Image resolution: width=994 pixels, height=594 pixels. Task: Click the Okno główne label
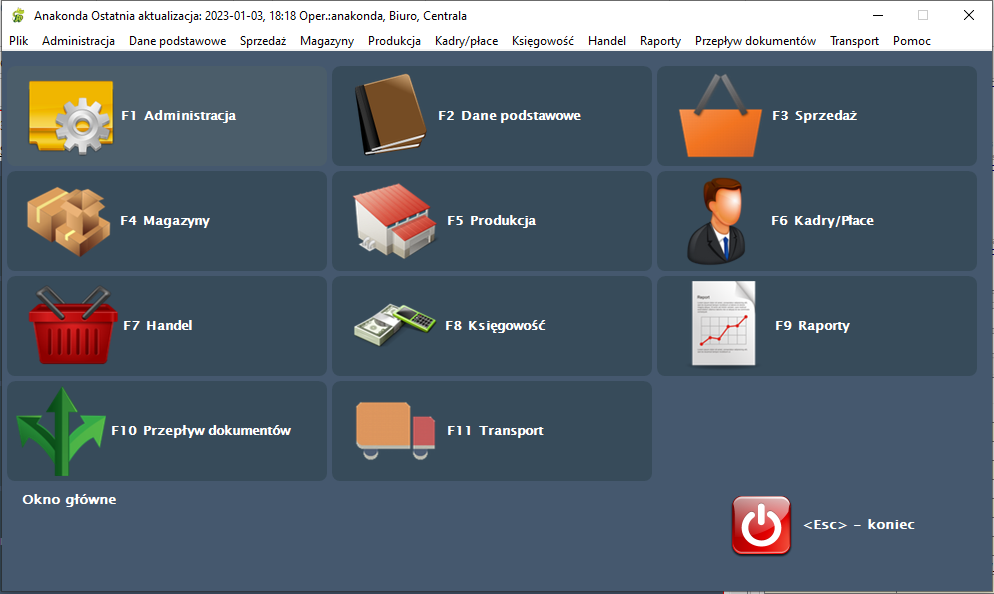pos(69,500)
